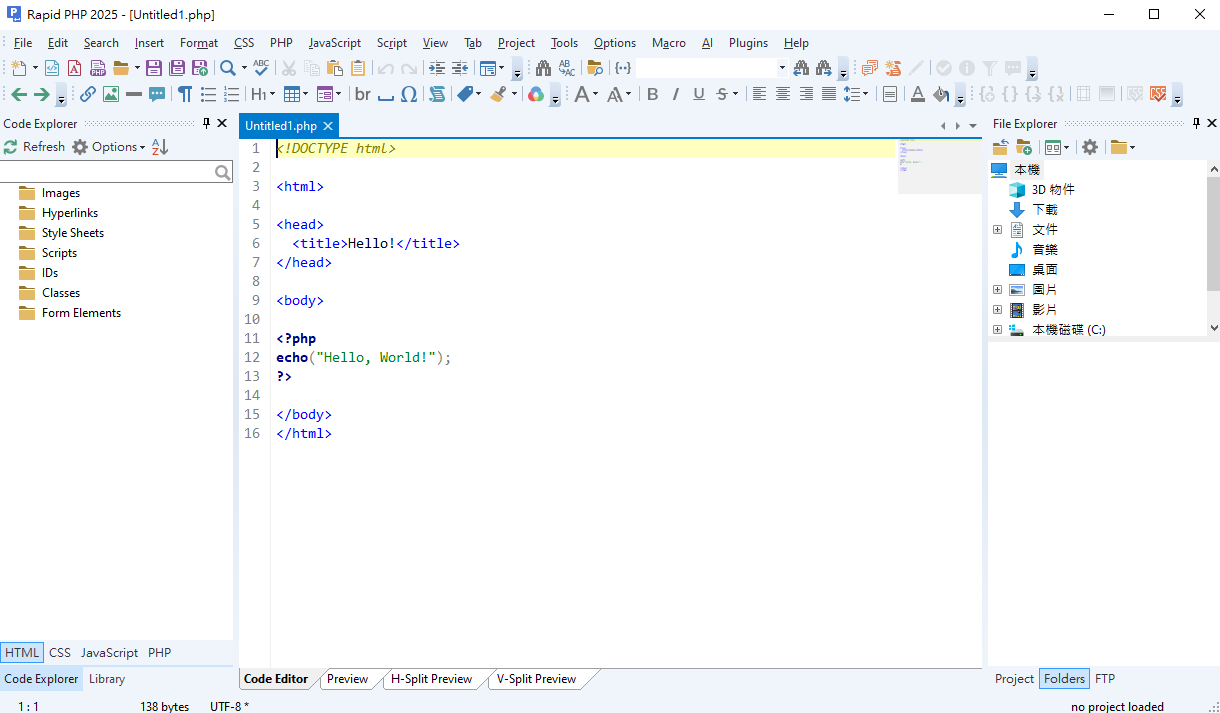The image size is (1220, 713).
Task: Open the heading H1 dropdown arrow
Action: coord(272,95)
